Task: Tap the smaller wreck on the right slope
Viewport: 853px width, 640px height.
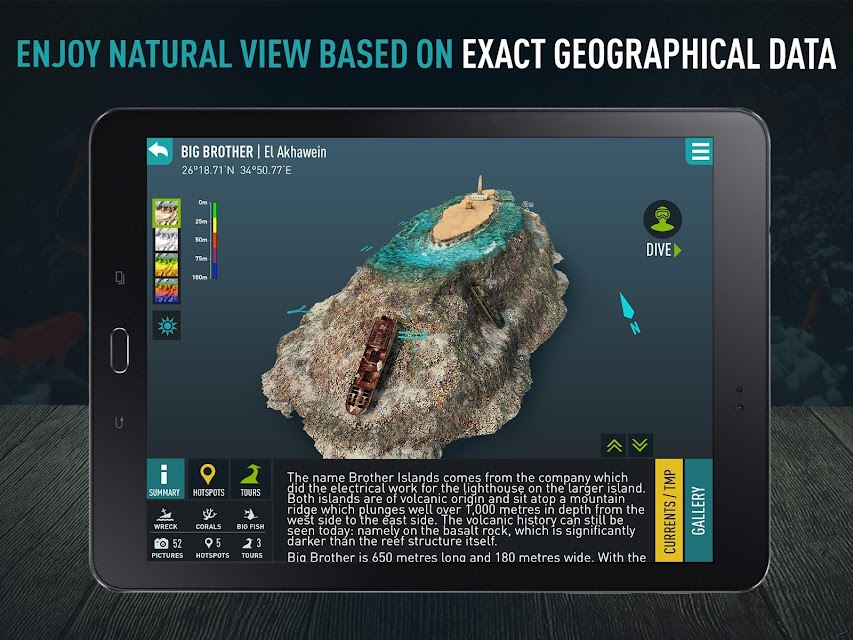Action: pyautogui.click(x=487, y=306)
